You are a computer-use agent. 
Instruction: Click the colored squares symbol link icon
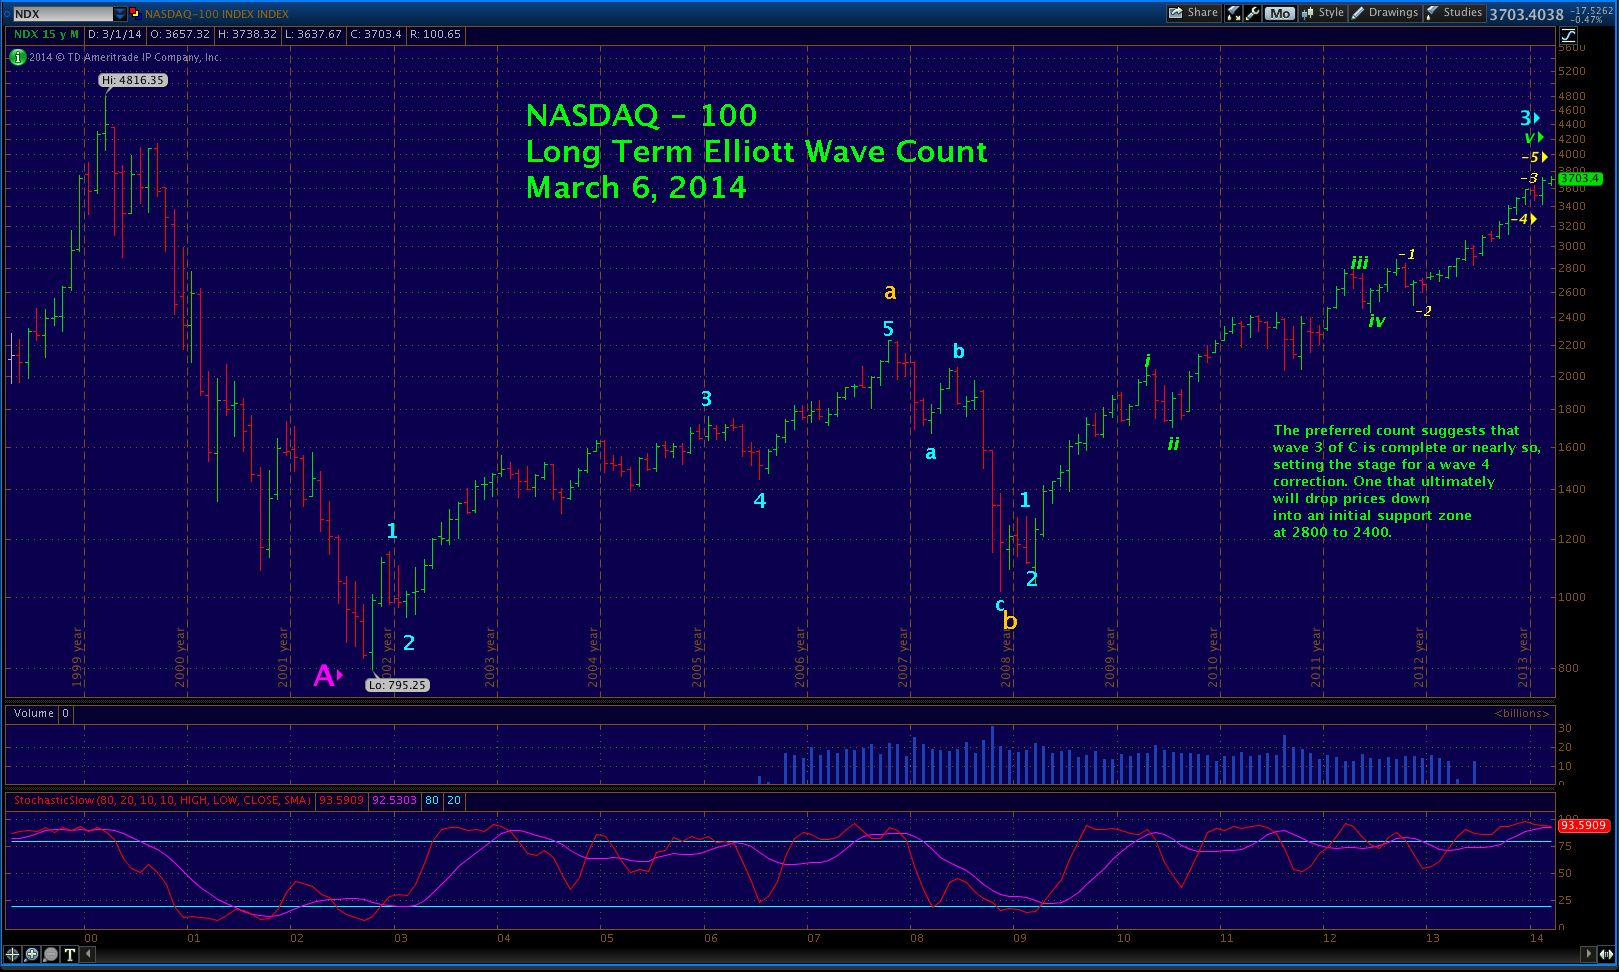(135, 14)
